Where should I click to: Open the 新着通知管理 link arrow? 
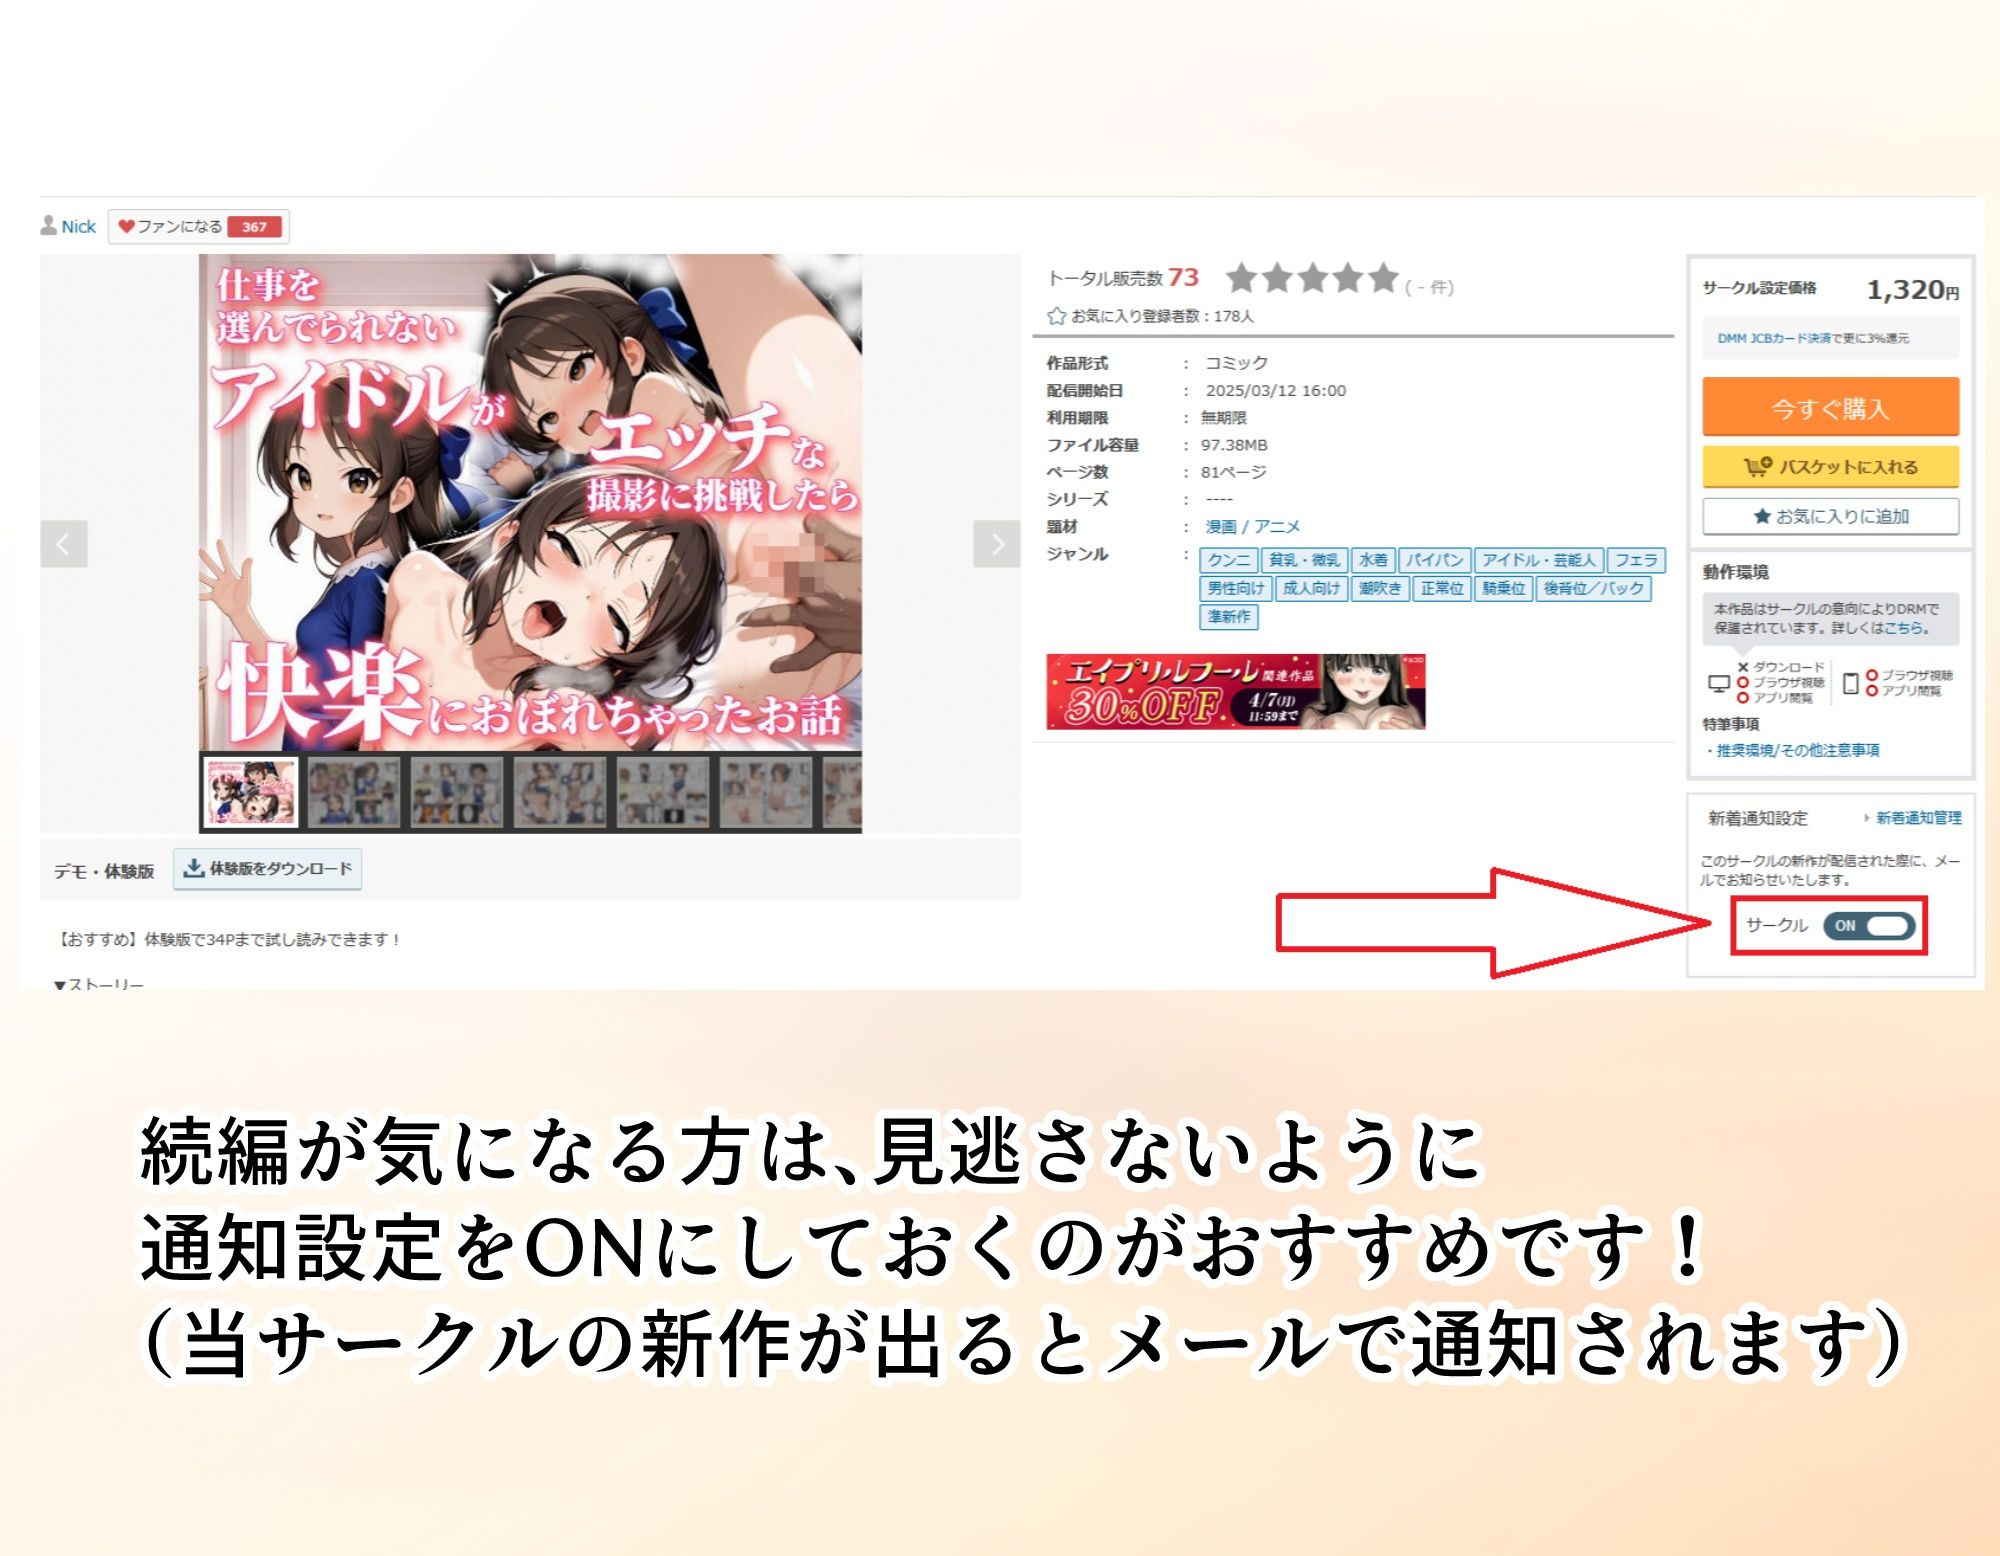(x=1867, y=818)
